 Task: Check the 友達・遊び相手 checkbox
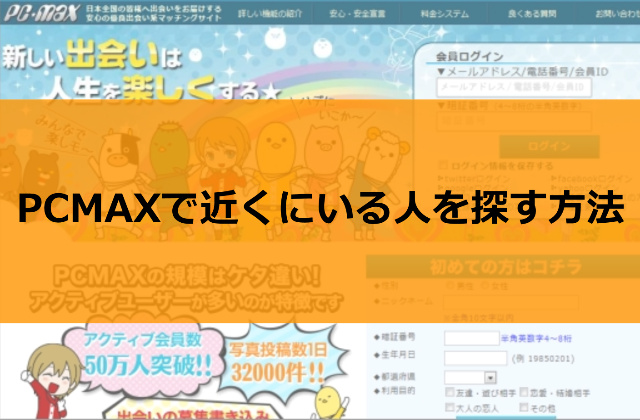449,392
